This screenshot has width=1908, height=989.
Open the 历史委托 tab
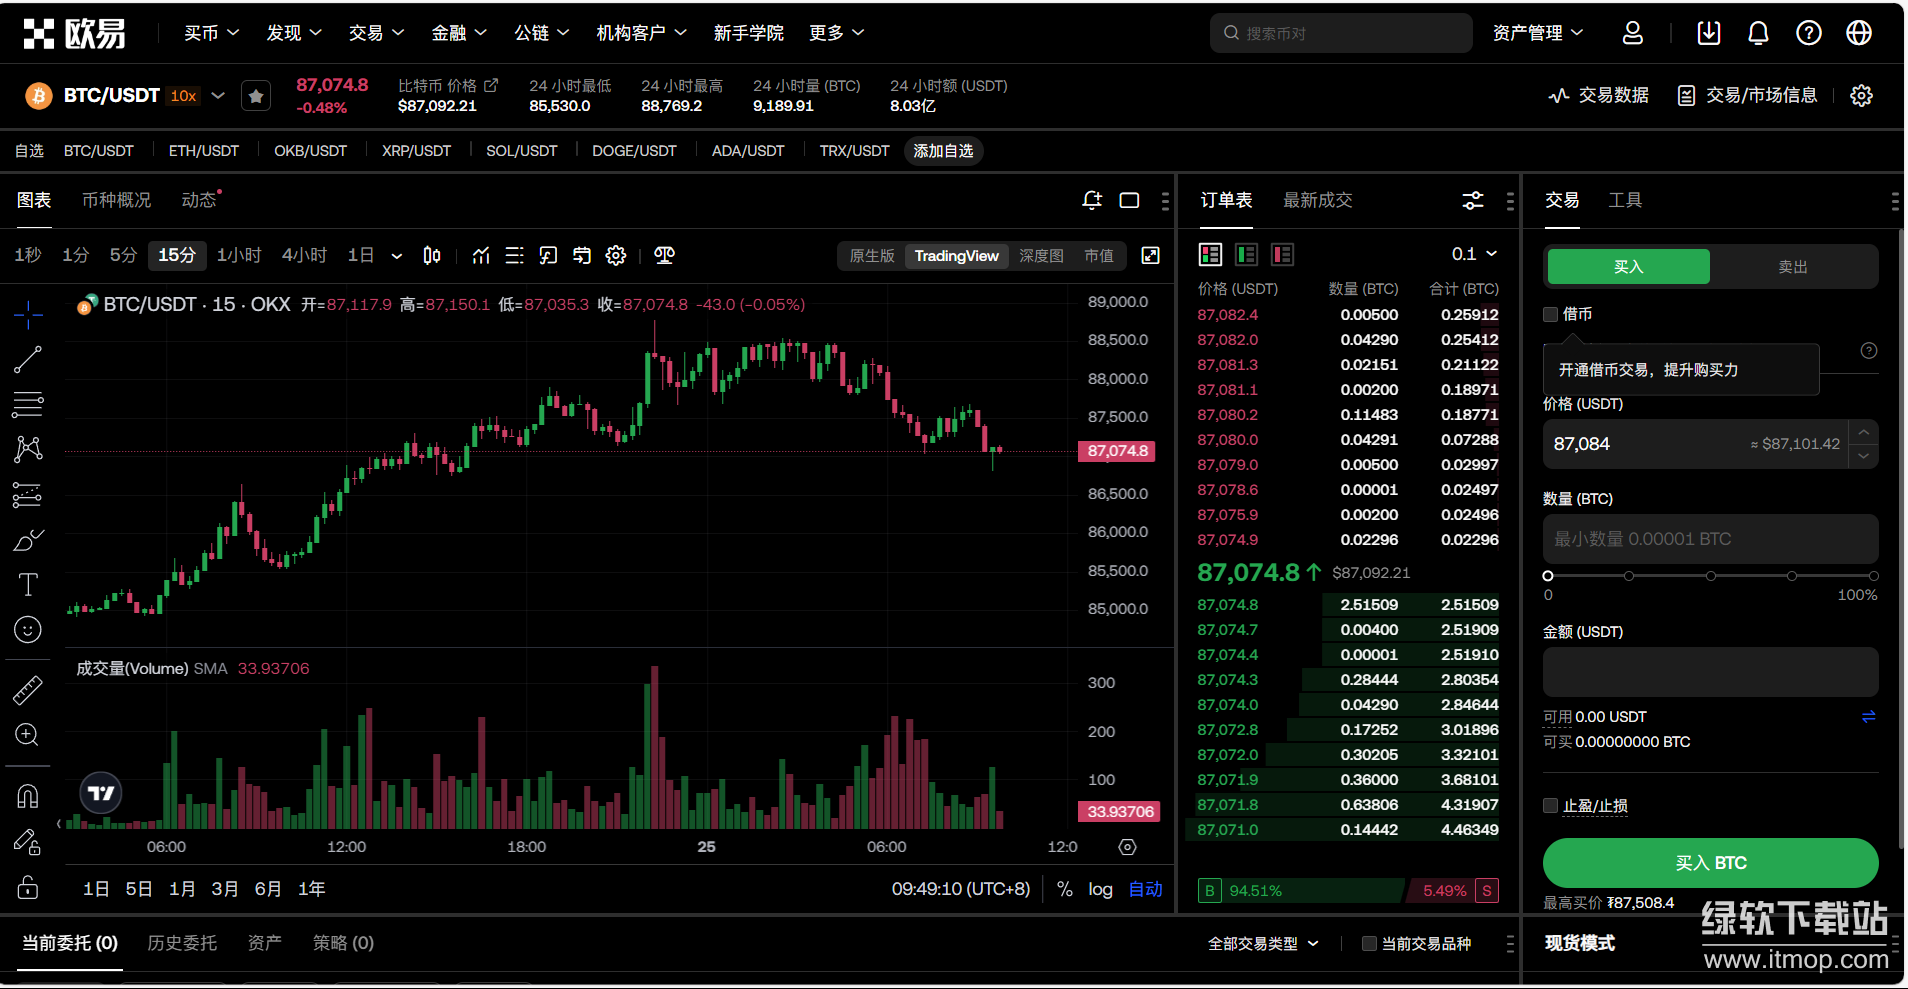pyautogui.click(x=182, y=943)
